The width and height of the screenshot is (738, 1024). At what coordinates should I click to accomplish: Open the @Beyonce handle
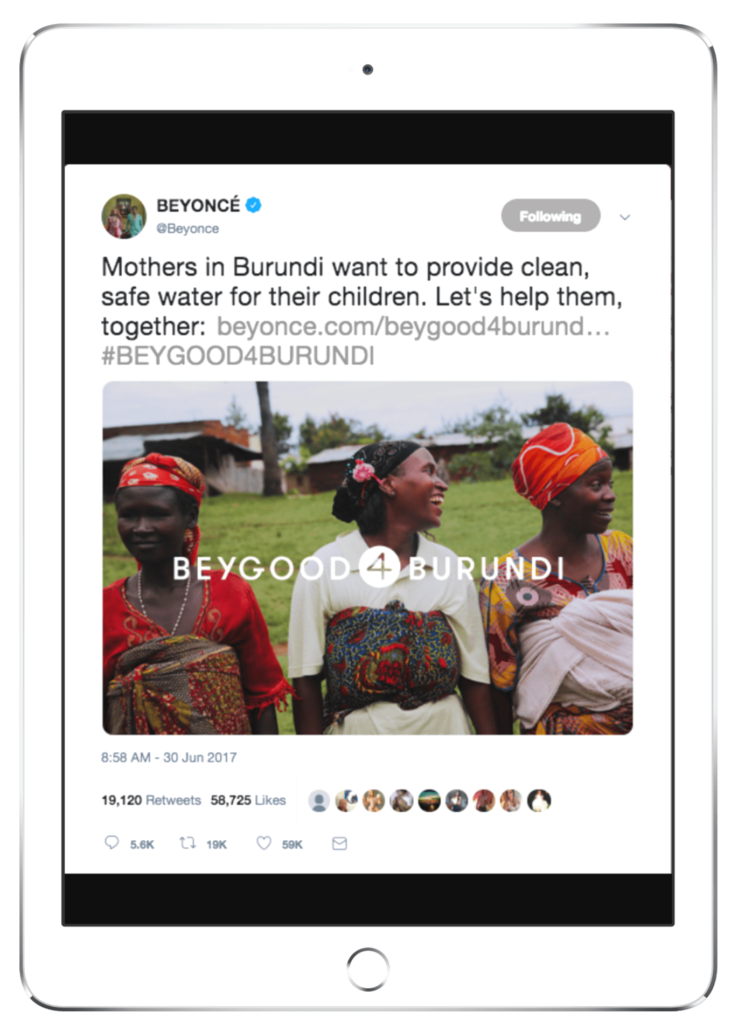coord(187,229)
